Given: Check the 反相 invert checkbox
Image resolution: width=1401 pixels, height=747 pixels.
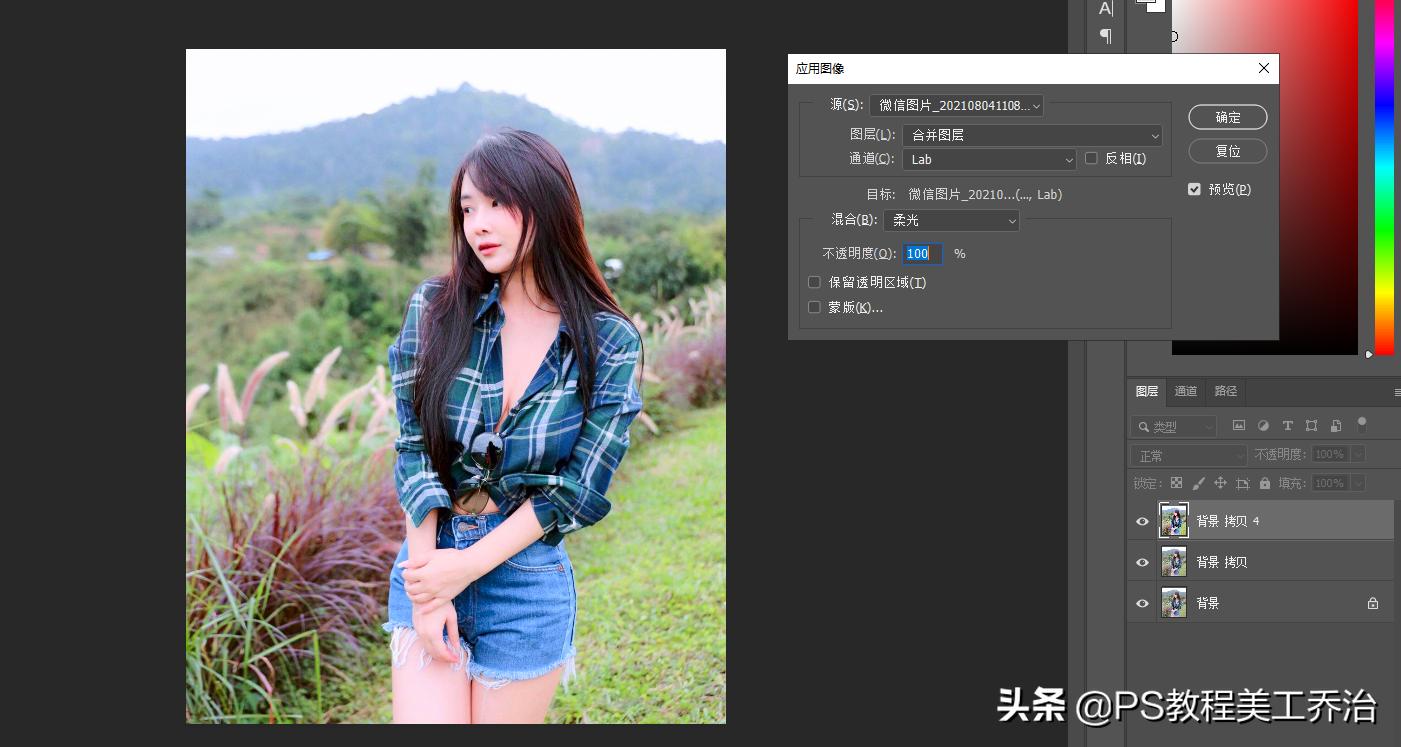Looking at the screenshot, I should [1091, 158].
